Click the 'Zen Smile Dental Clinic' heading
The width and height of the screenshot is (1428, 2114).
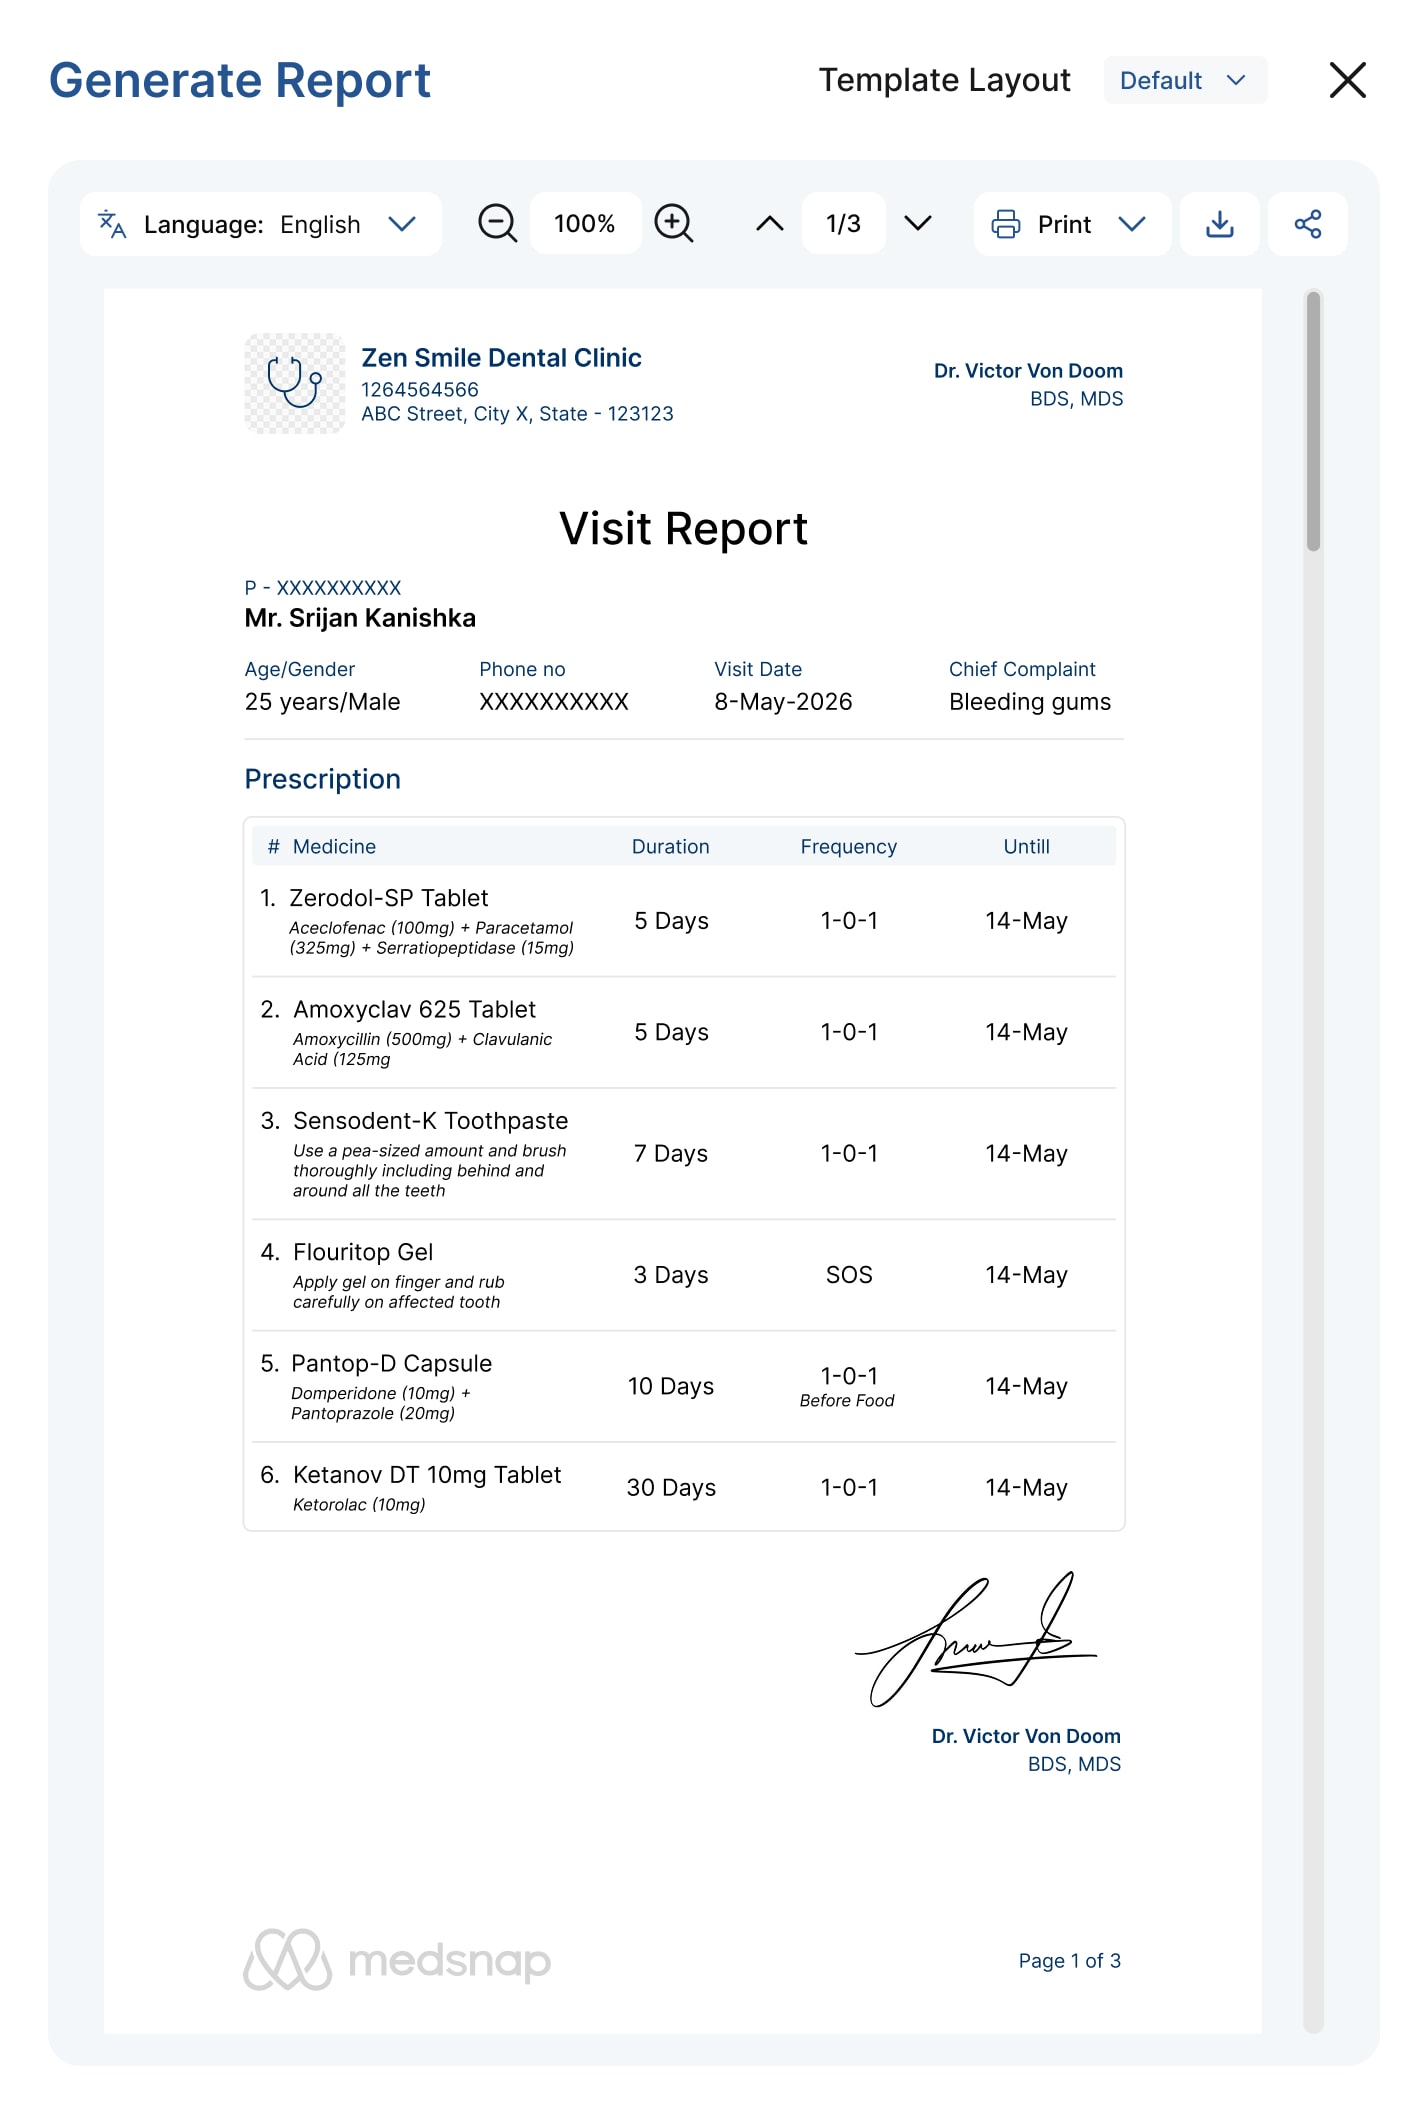[501, 358]
